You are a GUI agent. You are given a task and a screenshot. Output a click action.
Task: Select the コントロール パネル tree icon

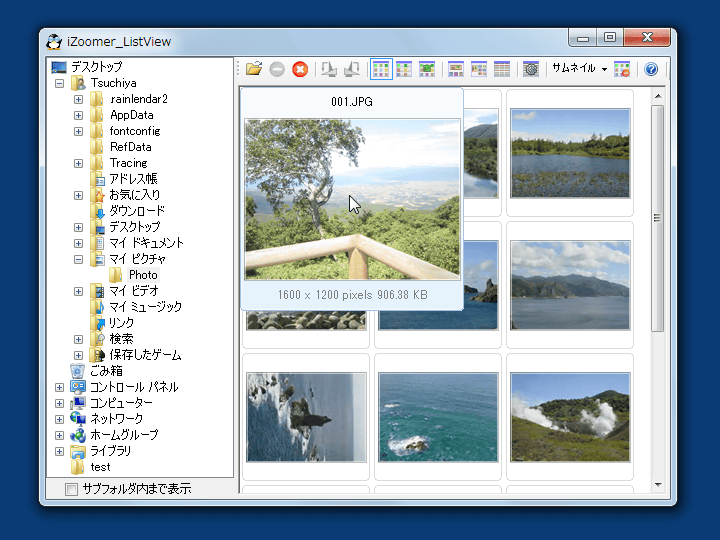click(78, 387)
